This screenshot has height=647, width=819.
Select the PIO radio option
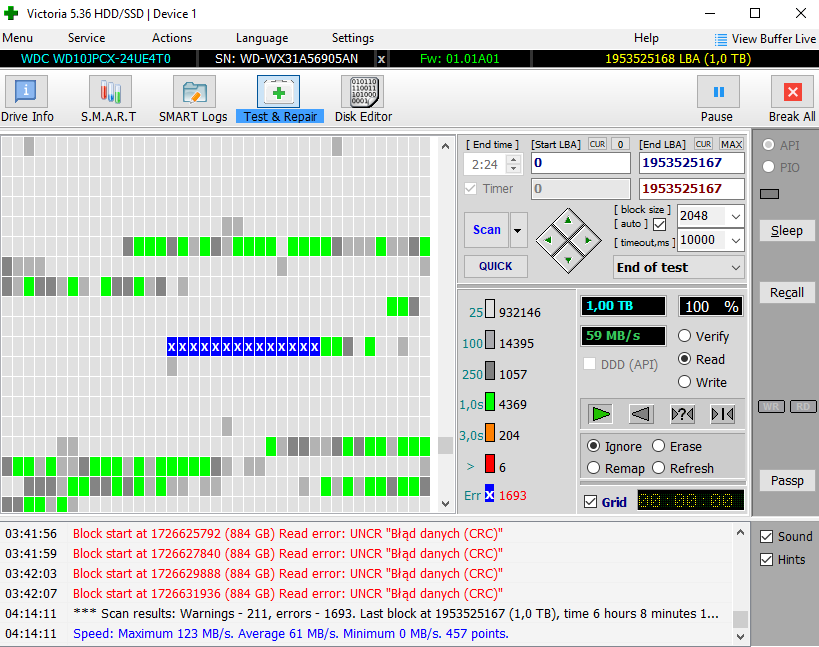768,167
